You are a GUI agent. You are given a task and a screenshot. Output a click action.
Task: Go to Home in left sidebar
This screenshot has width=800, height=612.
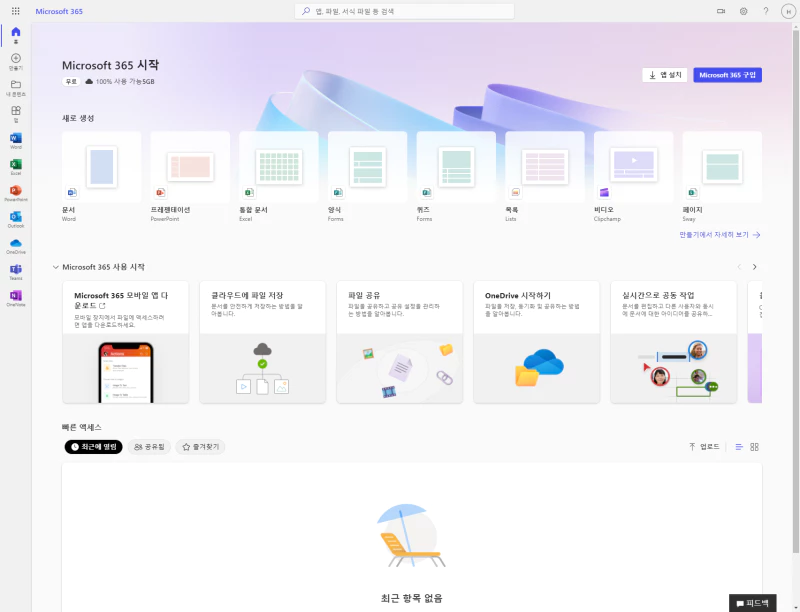tap(16, 35)
